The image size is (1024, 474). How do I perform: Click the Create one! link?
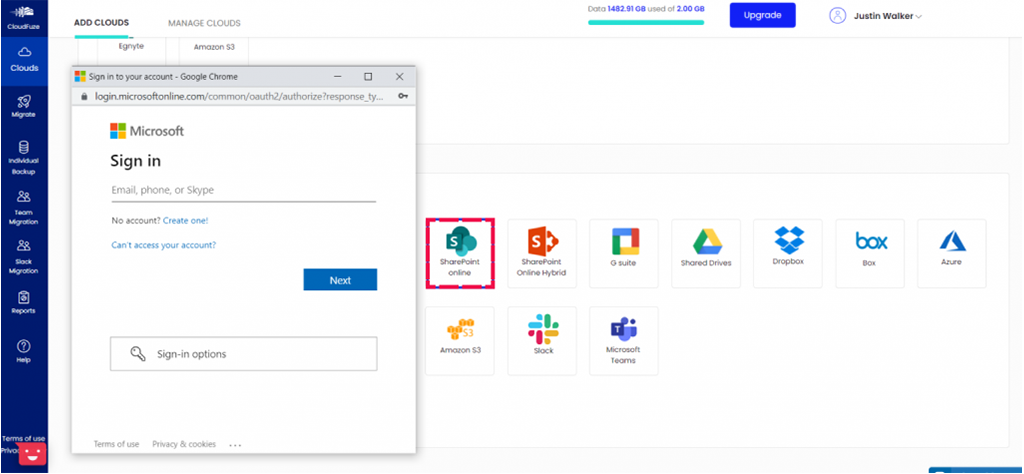[x=185, y=221]
